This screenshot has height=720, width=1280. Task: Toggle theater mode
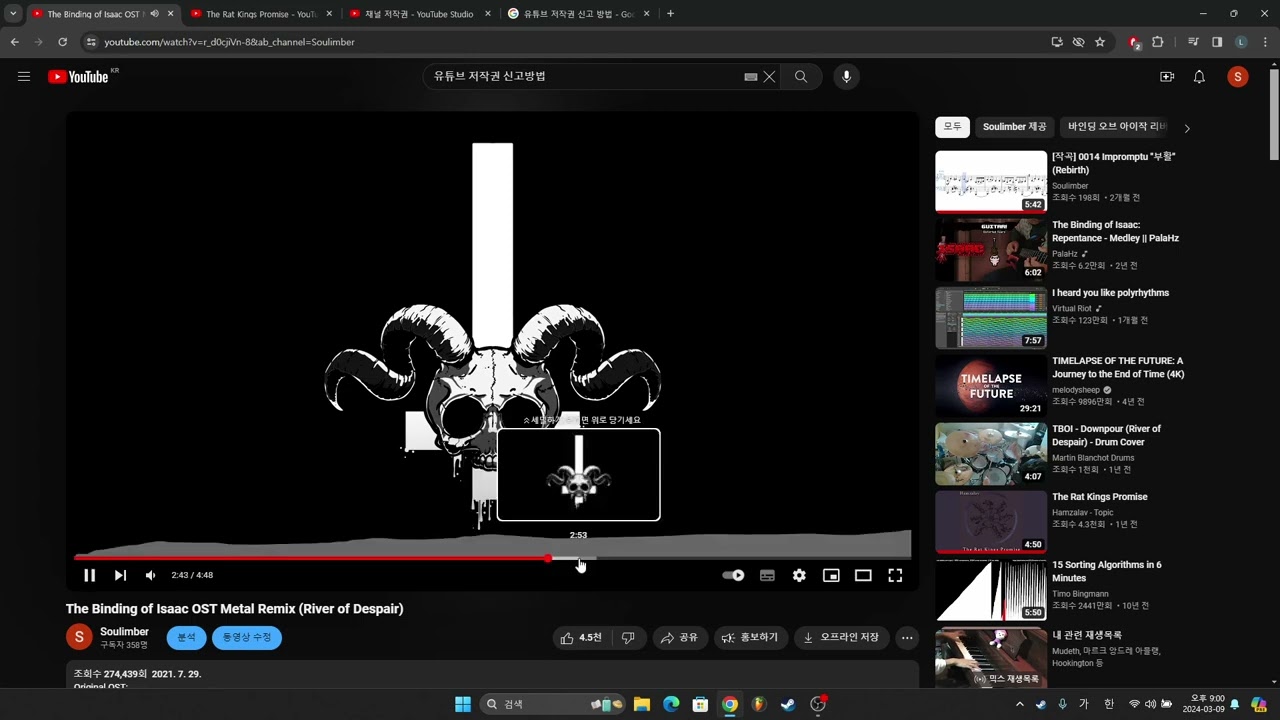(x=863, y=575)
